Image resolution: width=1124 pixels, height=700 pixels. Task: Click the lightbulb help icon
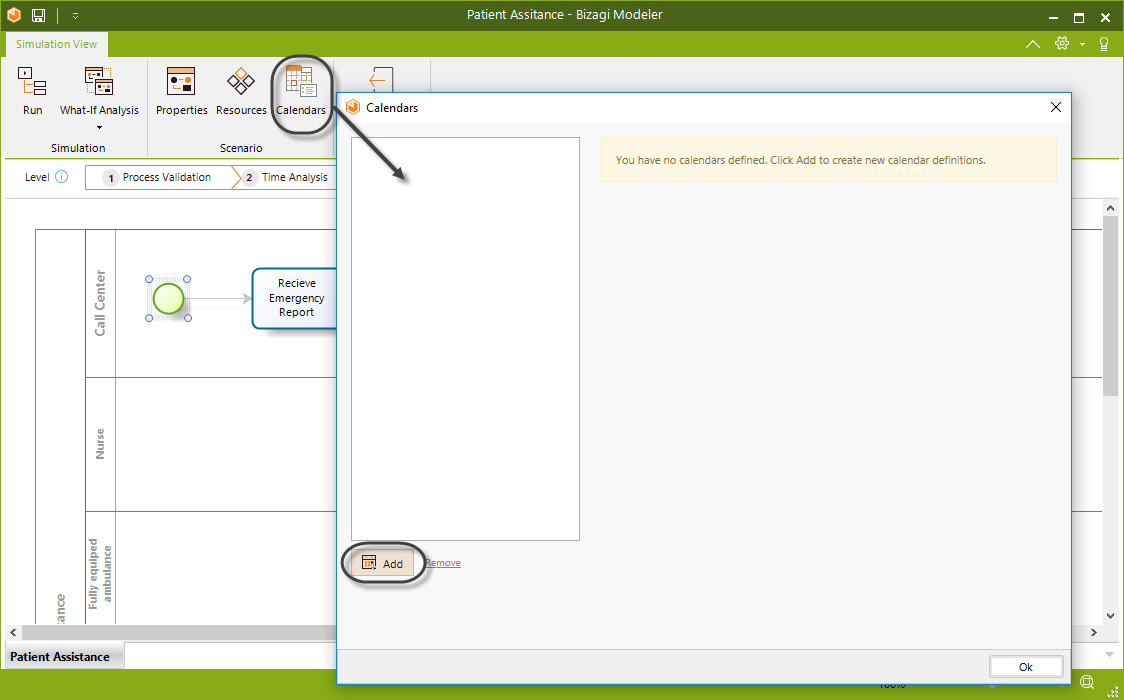click(x=1104, y=44)
